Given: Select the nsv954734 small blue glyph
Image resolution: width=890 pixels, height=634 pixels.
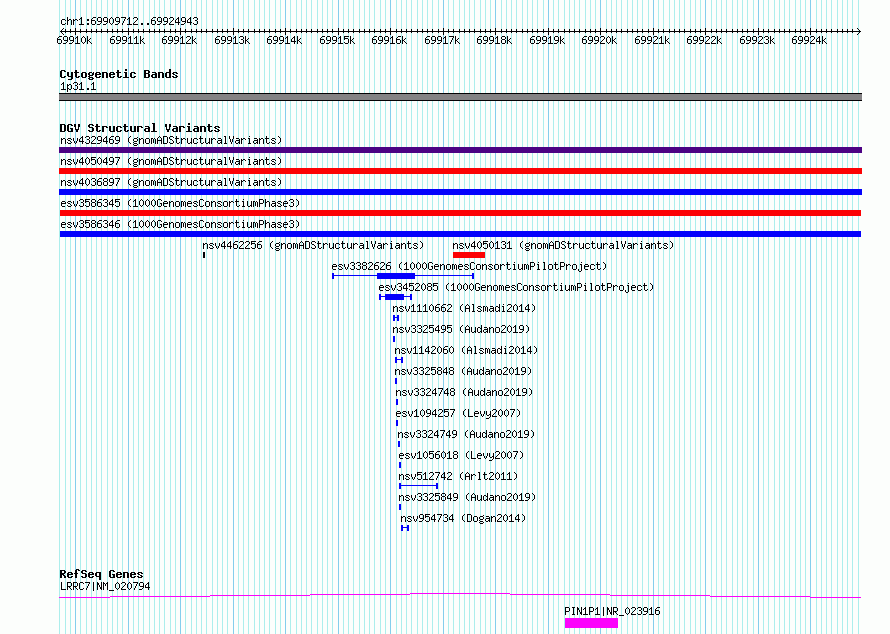Looking at the screenshot, I should pos(405,528).
